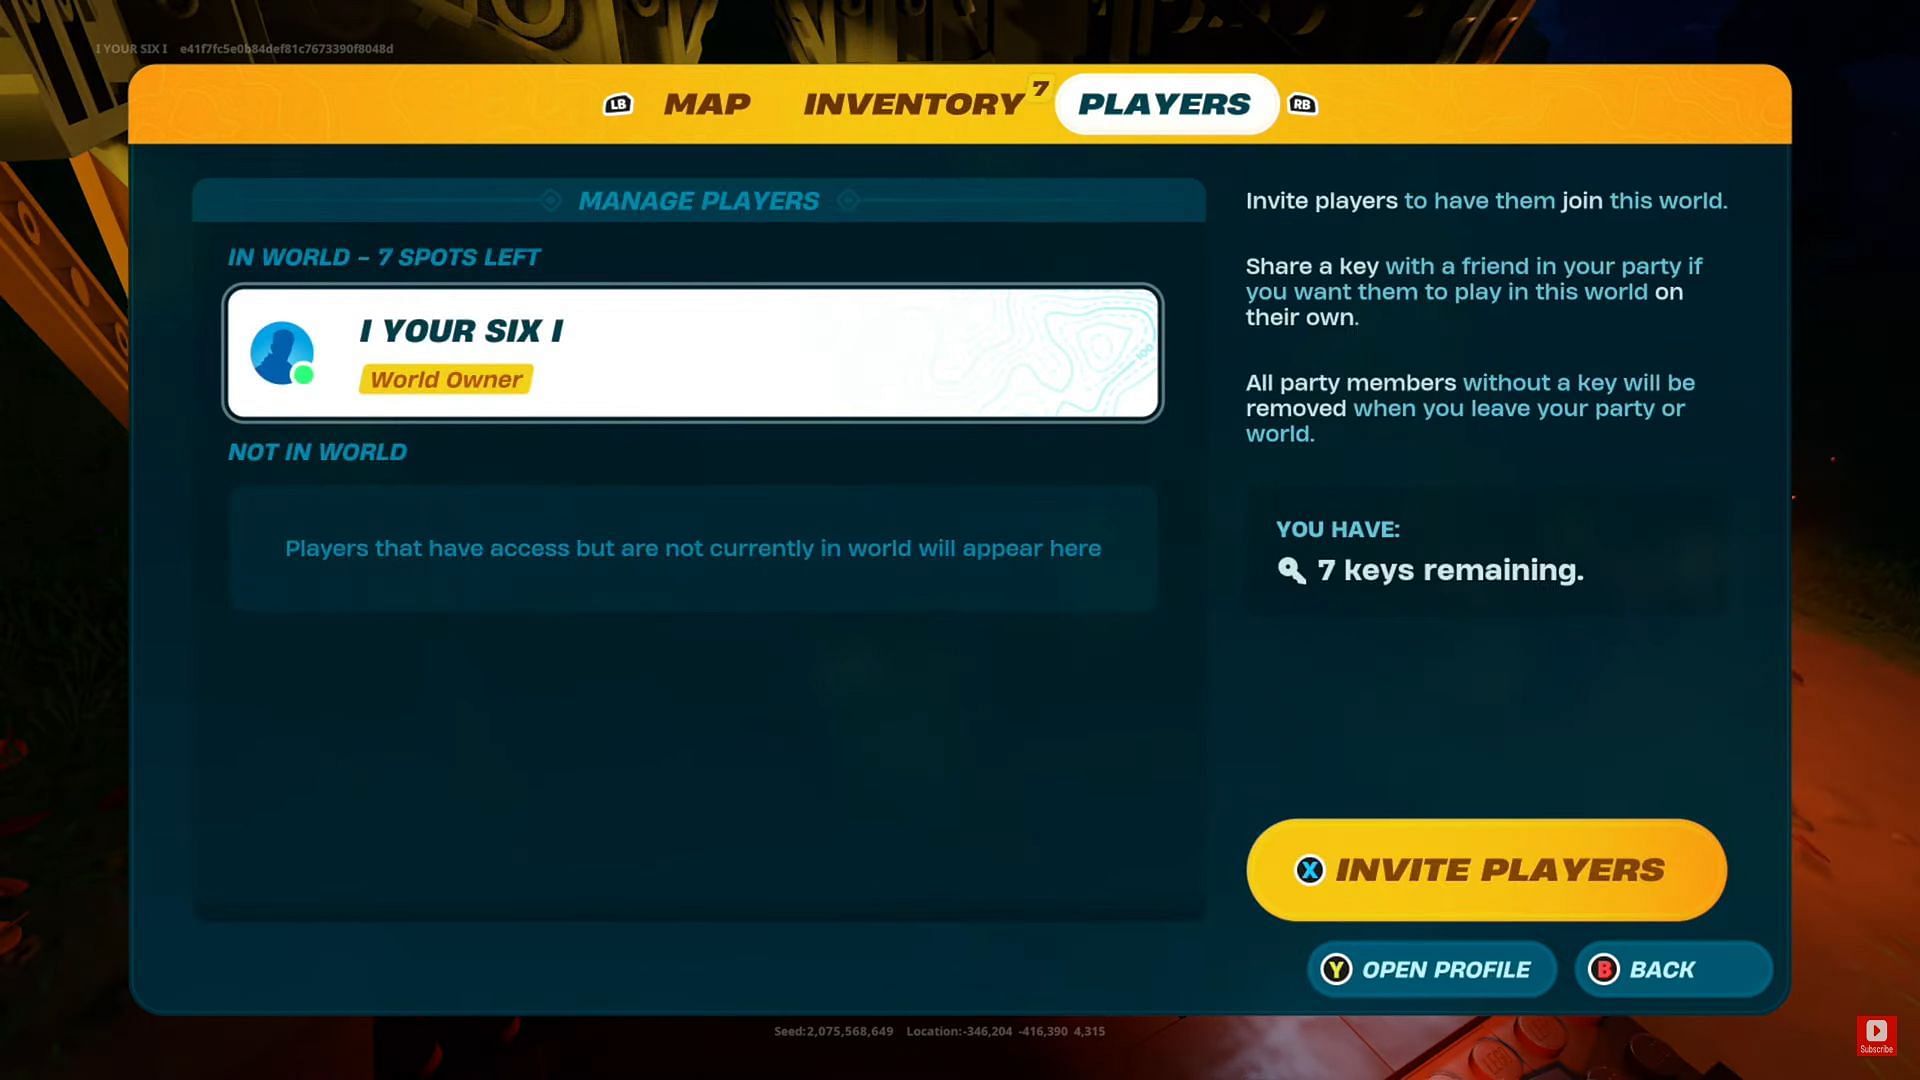Click INVITE PLAYERS button
This screenshot has height=1080, width=1920.
point(1486,869)
